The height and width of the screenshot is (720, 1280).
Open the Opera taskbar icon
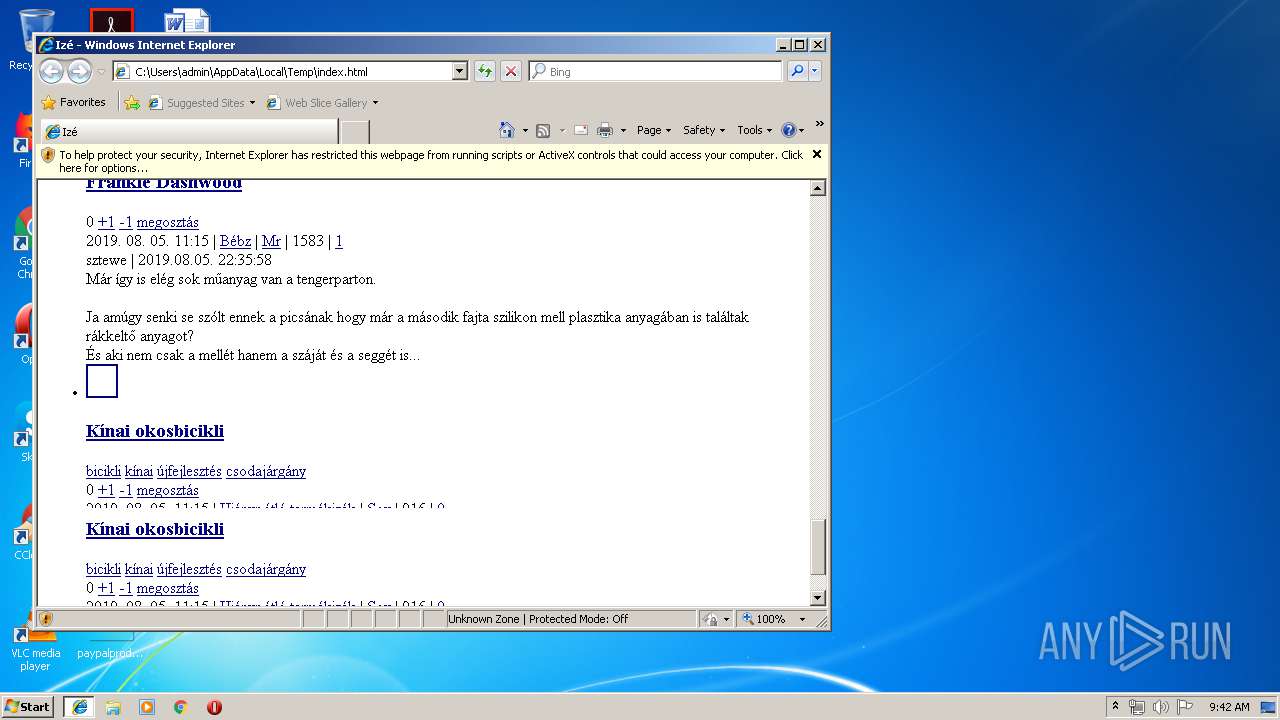tap(214, 707)
